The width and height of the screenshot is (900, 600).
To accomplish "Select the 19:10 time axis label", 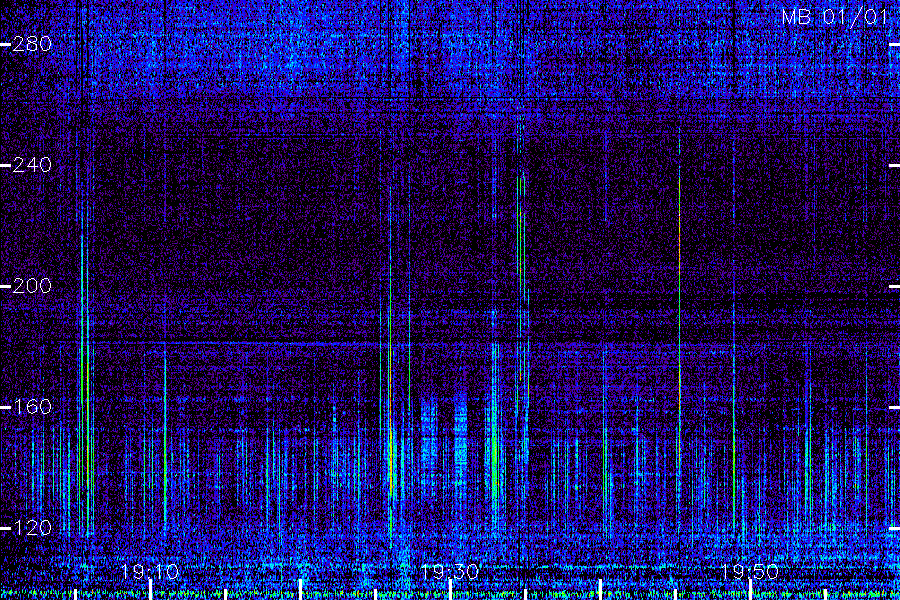I will (150, 572).
